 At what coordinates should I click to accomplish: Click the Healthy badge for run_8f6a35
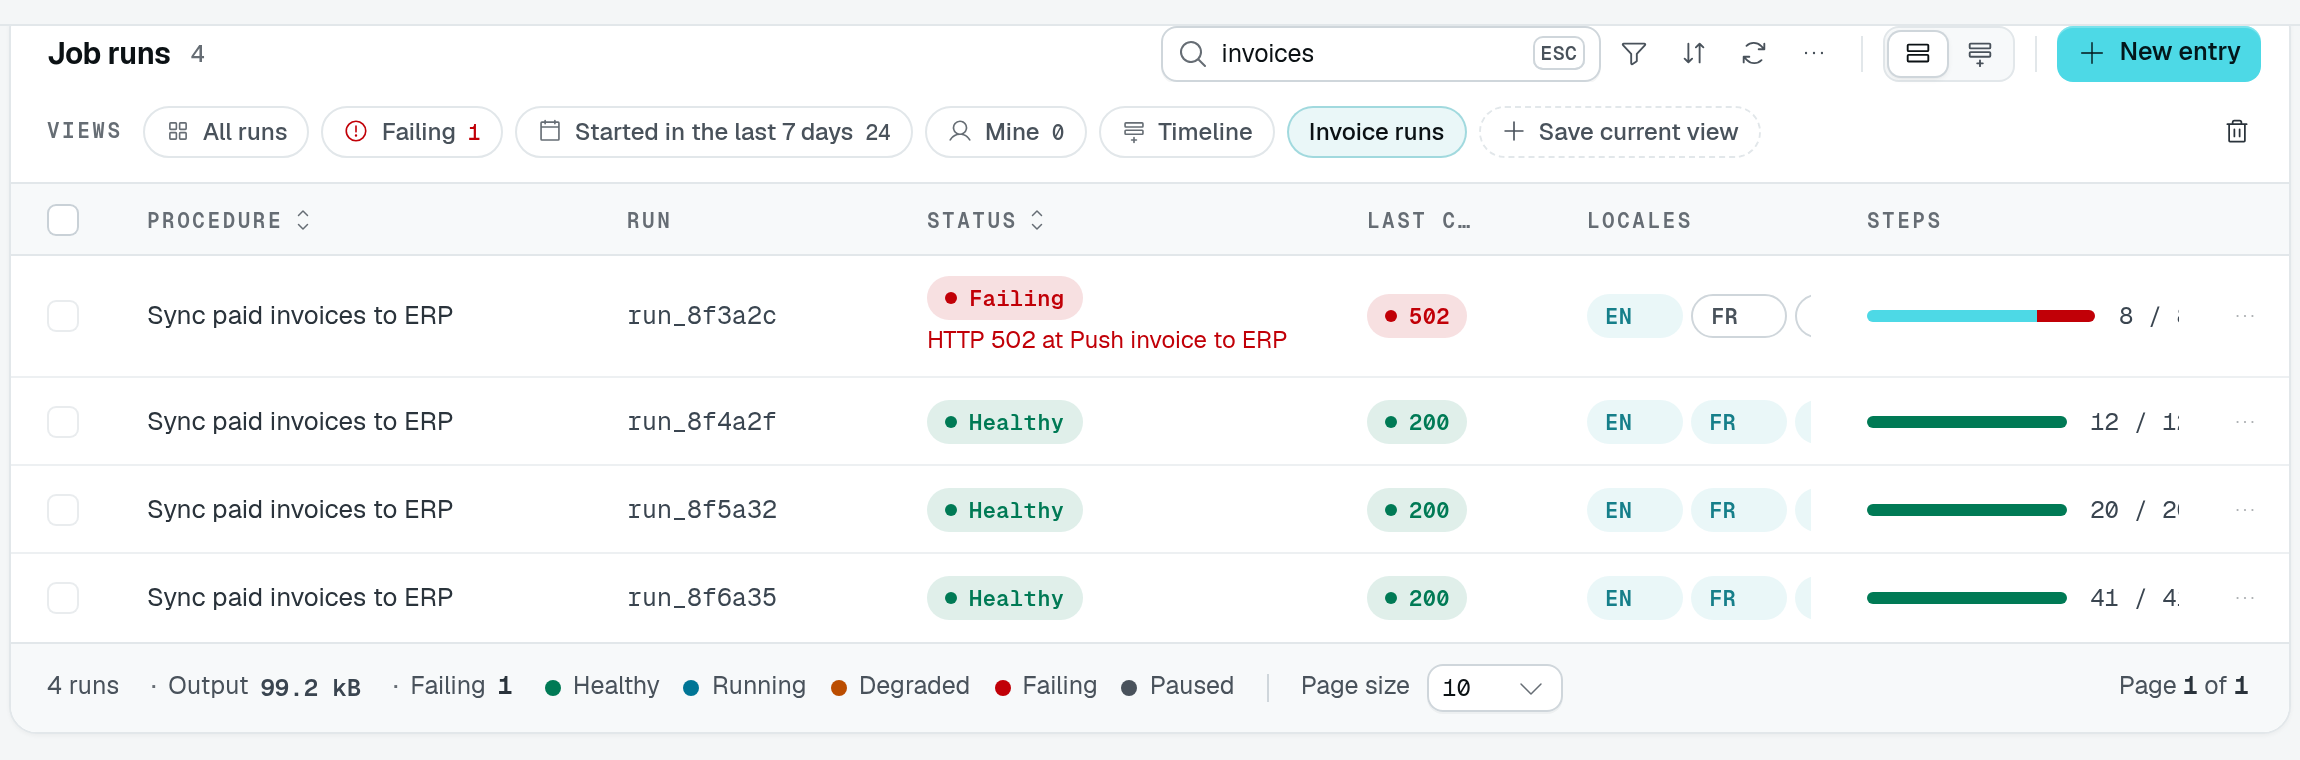click(1005, 598)
